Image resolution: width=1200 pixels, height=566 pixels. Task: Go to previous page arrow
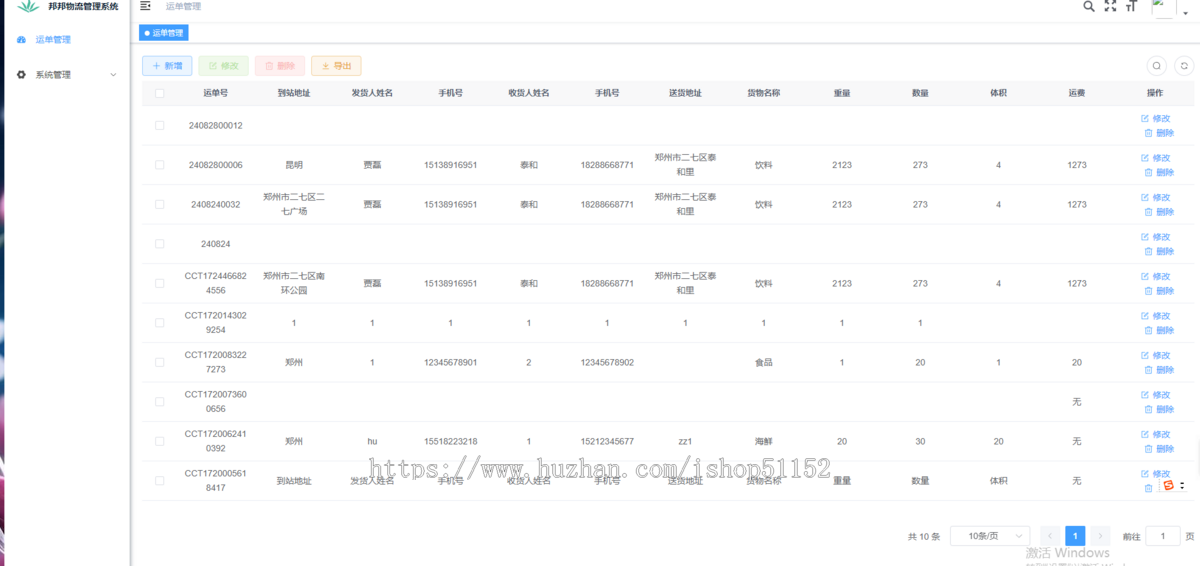pyautogui.click(x=1050, y=536)
